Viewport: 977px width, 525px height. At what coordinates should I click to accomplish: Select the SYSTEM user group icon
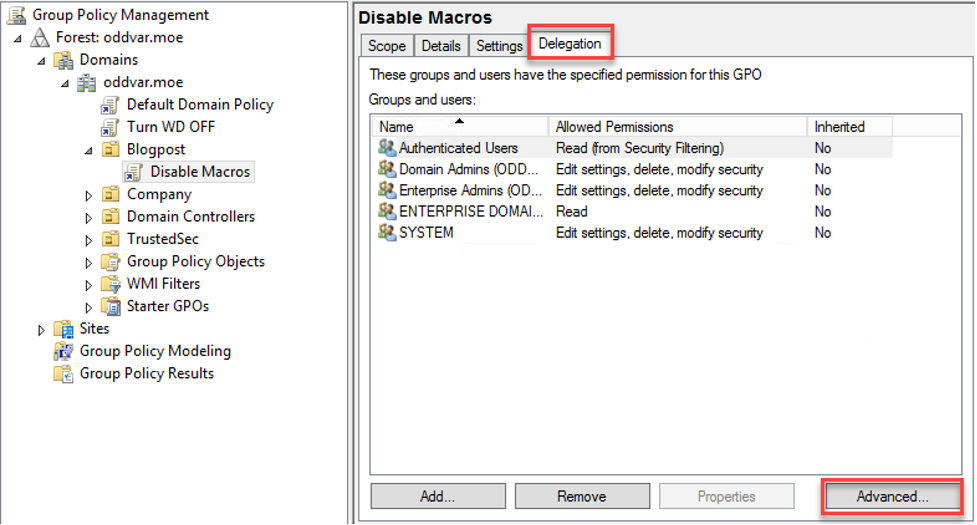click(387, 233)
